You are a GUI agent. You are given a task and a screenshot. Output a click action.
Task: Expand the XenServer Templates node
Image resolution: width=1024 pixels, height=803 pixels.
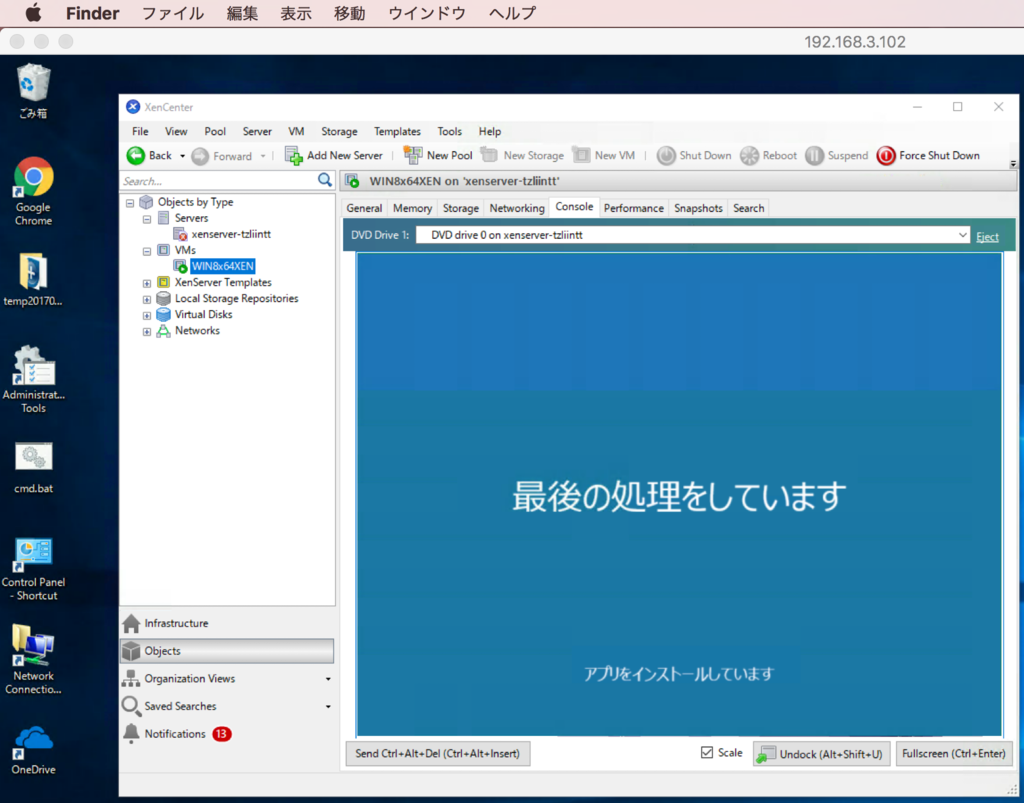click(x=147, y=283)
